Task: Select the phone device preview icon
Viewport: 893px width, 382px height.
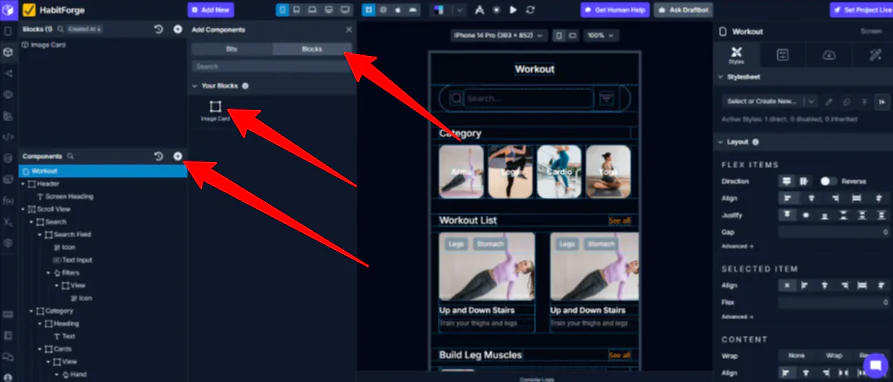Action: (282, 10)
